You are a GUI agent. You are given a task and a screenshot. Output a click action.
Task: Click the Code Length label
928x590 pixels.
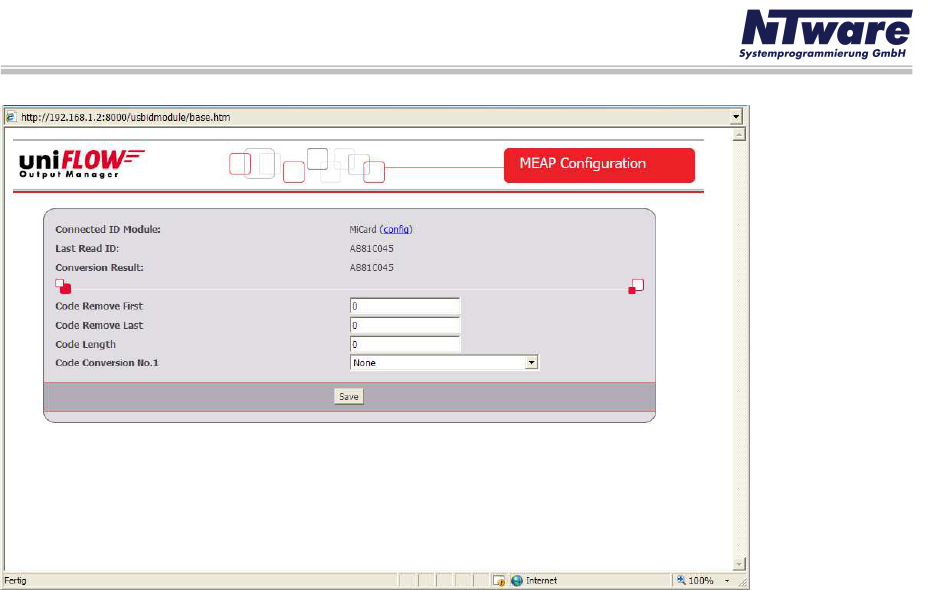click(x=85, y=344)
